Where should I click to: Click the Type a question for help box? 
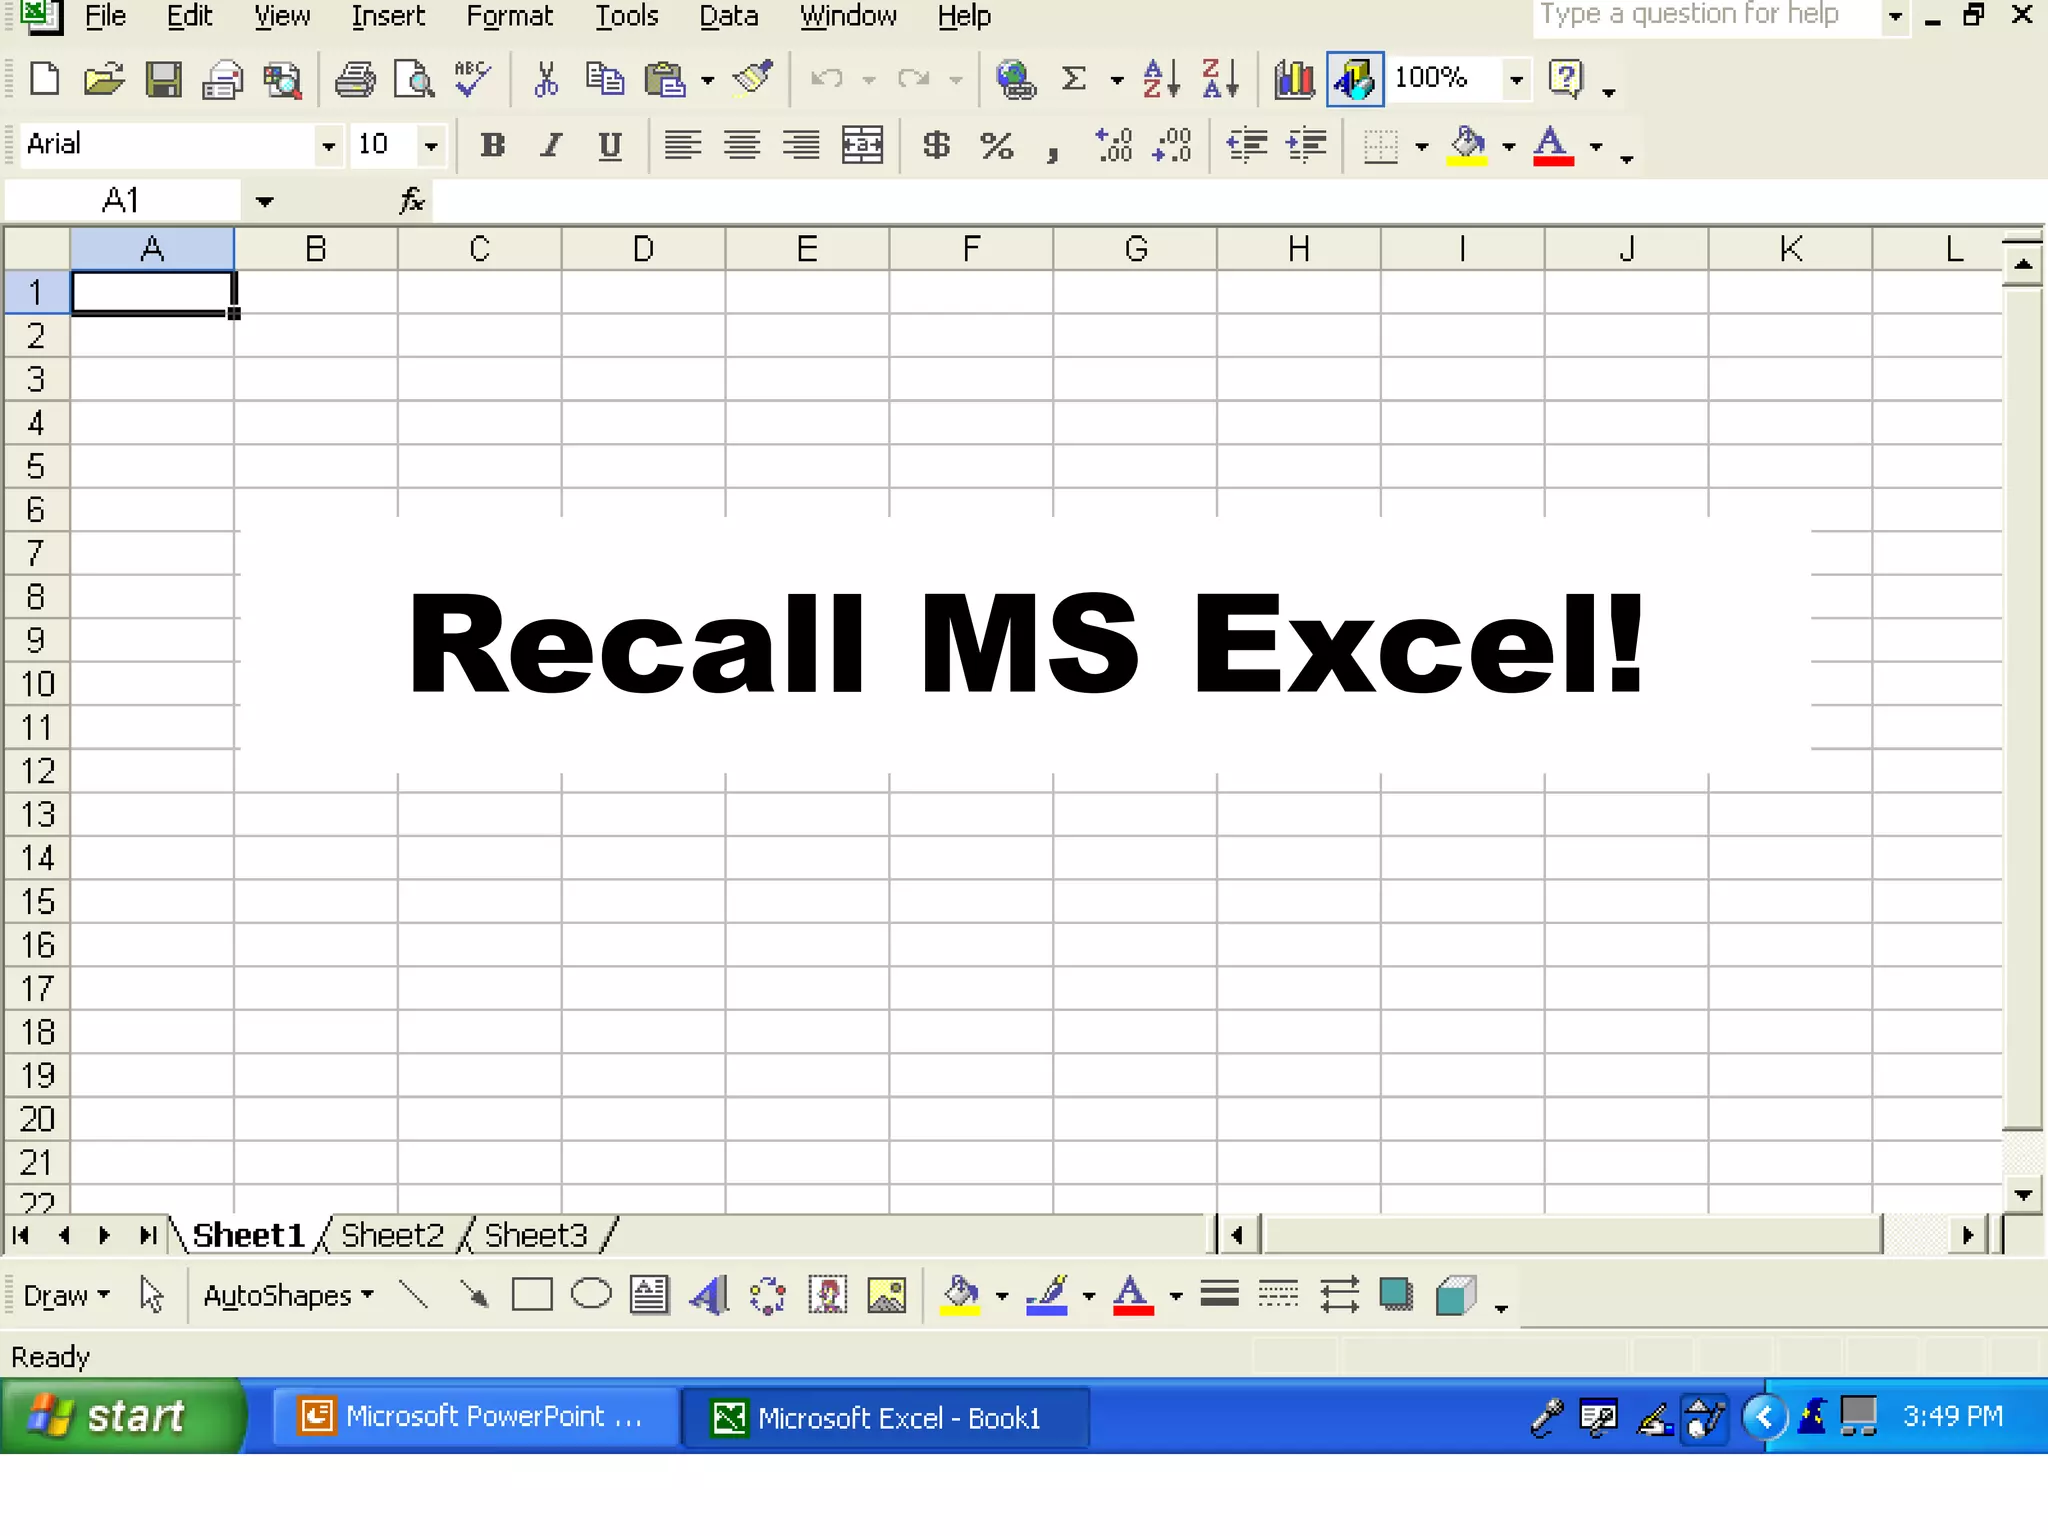click(x=1706, y=17)
